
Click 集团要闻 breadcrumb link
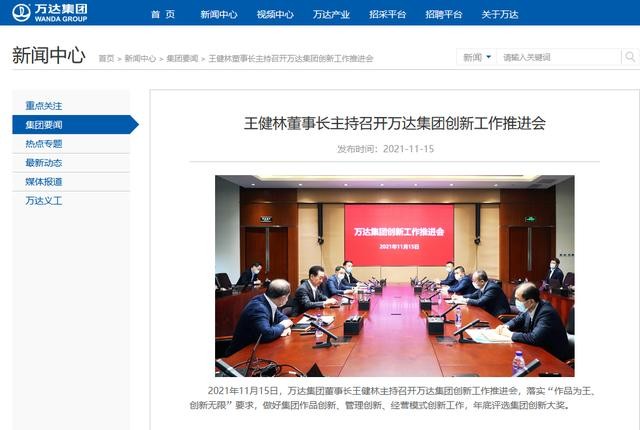(x=182, y=58)
